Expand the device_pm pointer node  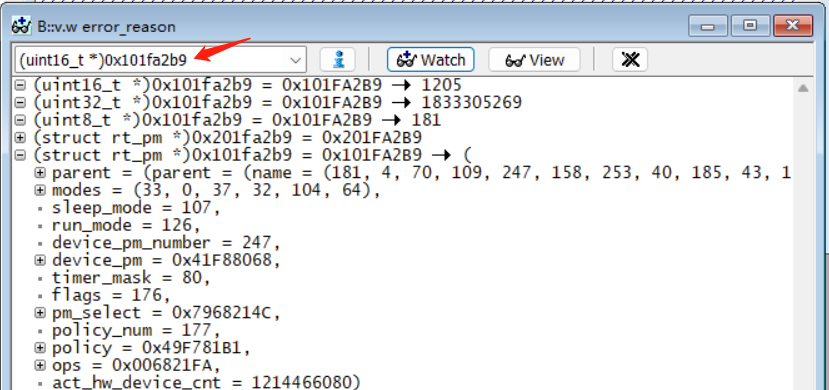click(40, 260)
